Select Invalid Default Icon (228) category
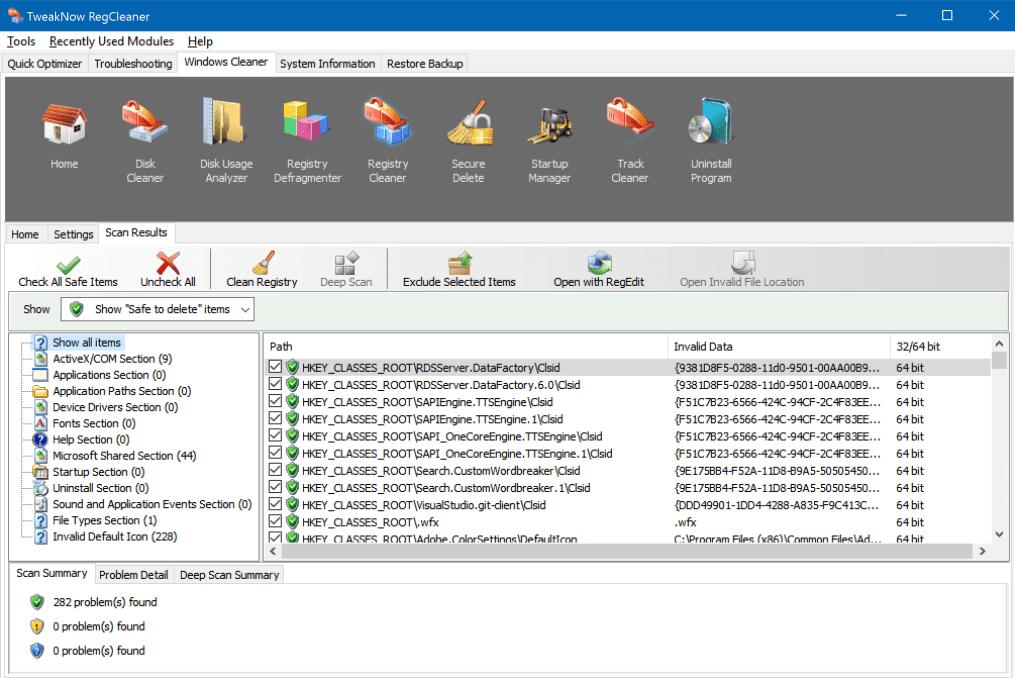 click(115, 537)
